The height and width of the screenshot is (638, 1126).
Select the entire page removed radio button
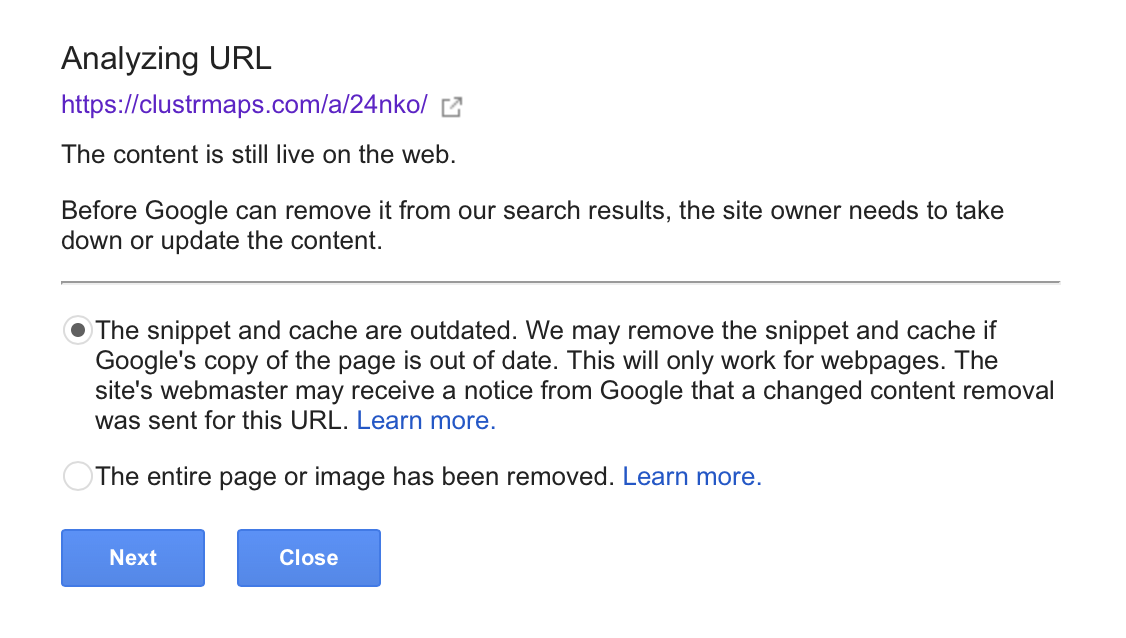click(x=77, y=476)
